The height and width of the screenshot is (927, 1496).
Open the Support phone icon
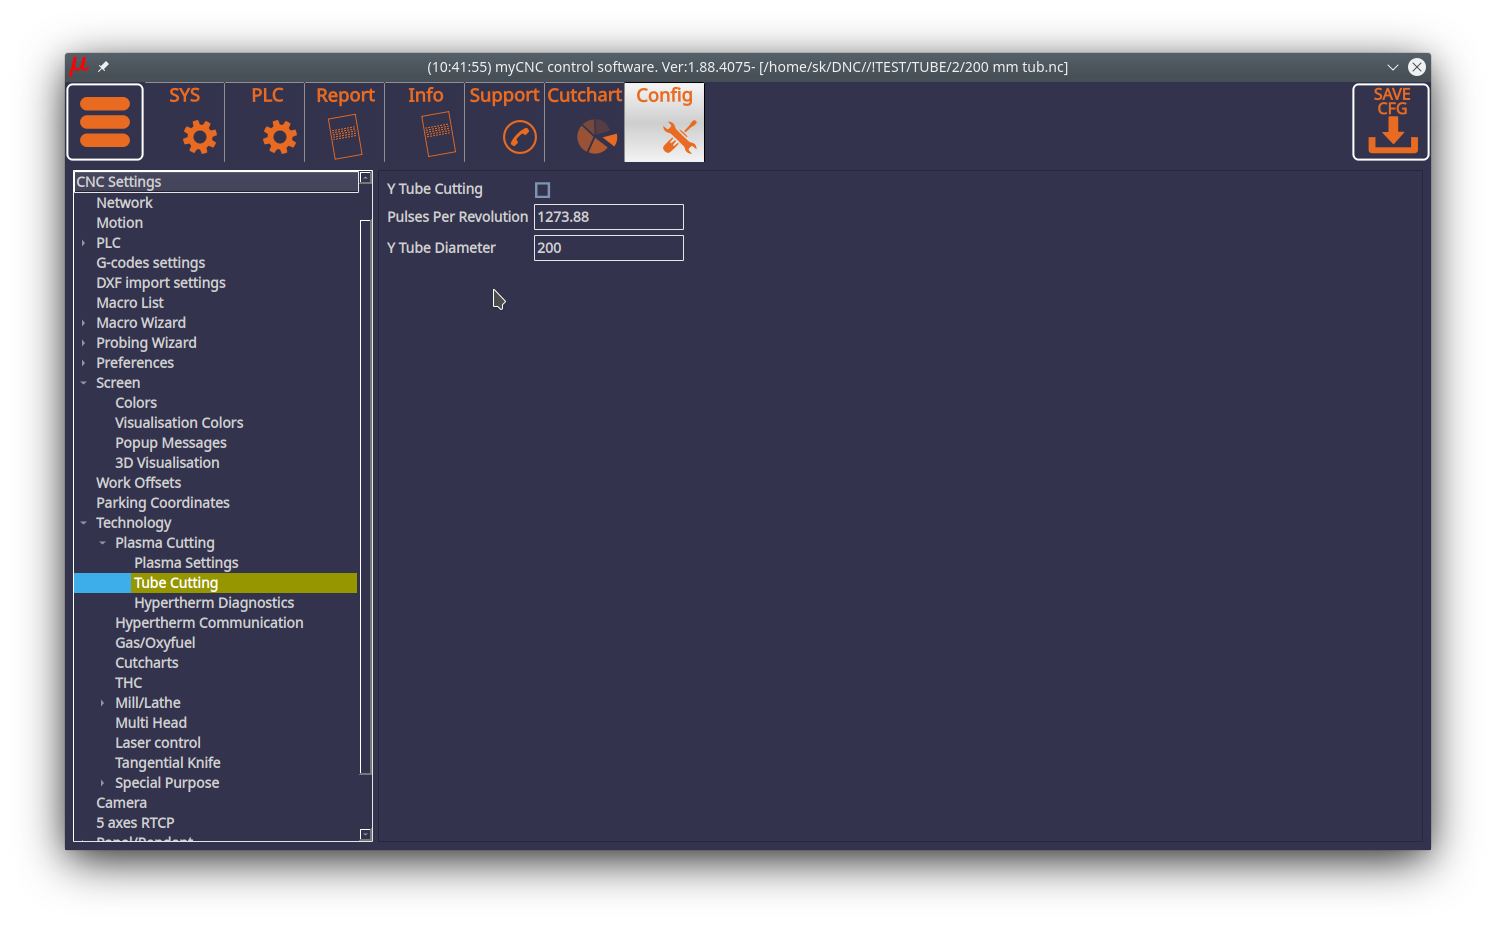(x=519, y=136)
